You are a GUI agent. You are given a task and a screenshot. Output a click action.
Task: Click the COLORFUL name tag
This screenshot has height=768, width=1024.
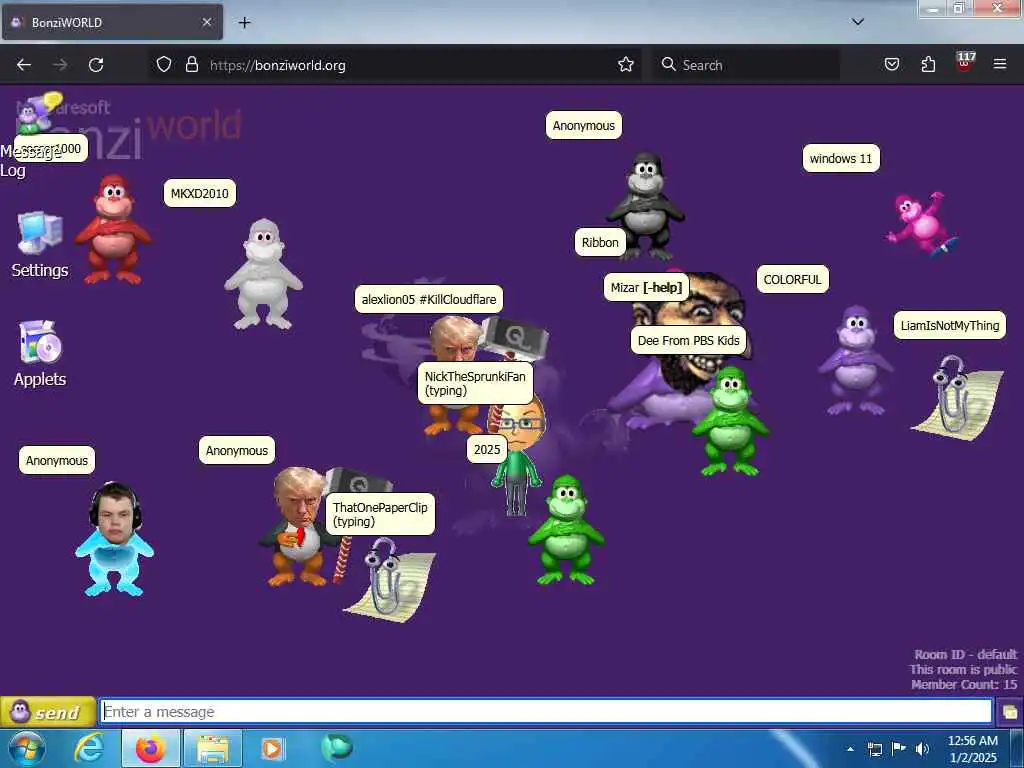793,280
